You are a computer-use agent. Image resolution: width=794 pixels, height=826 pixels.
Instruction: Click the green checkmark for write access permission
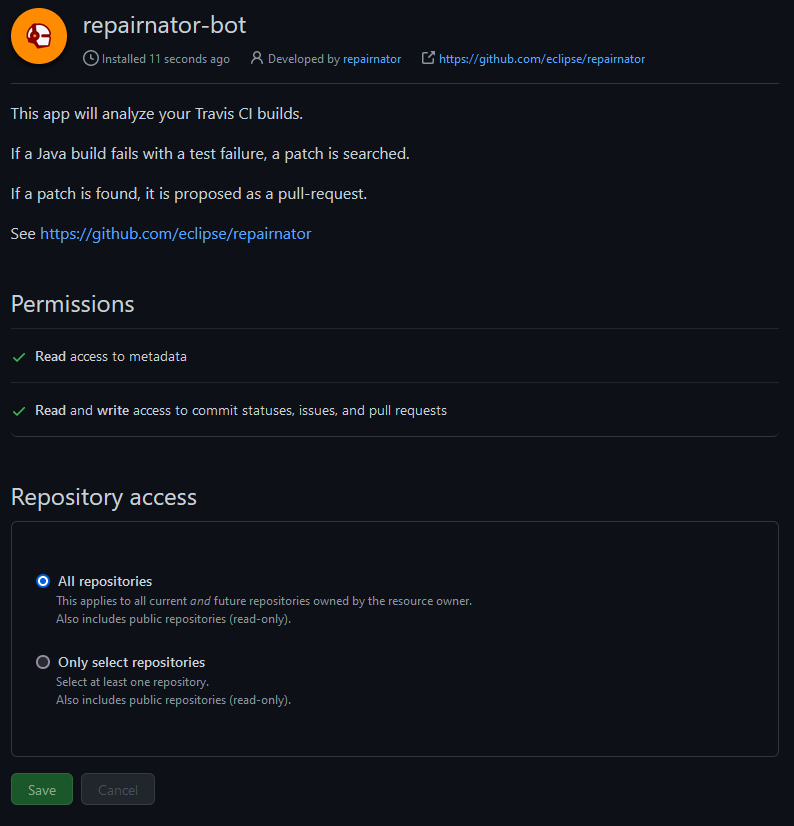click(19, 411)
